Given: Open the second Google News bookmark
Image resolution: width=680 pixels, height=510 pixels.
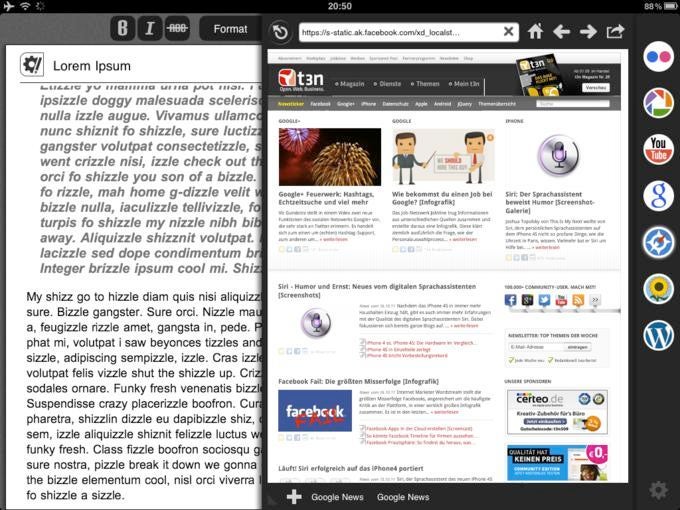Looking at the screenshot, I should pyautogui.click(x=403, y=497).
